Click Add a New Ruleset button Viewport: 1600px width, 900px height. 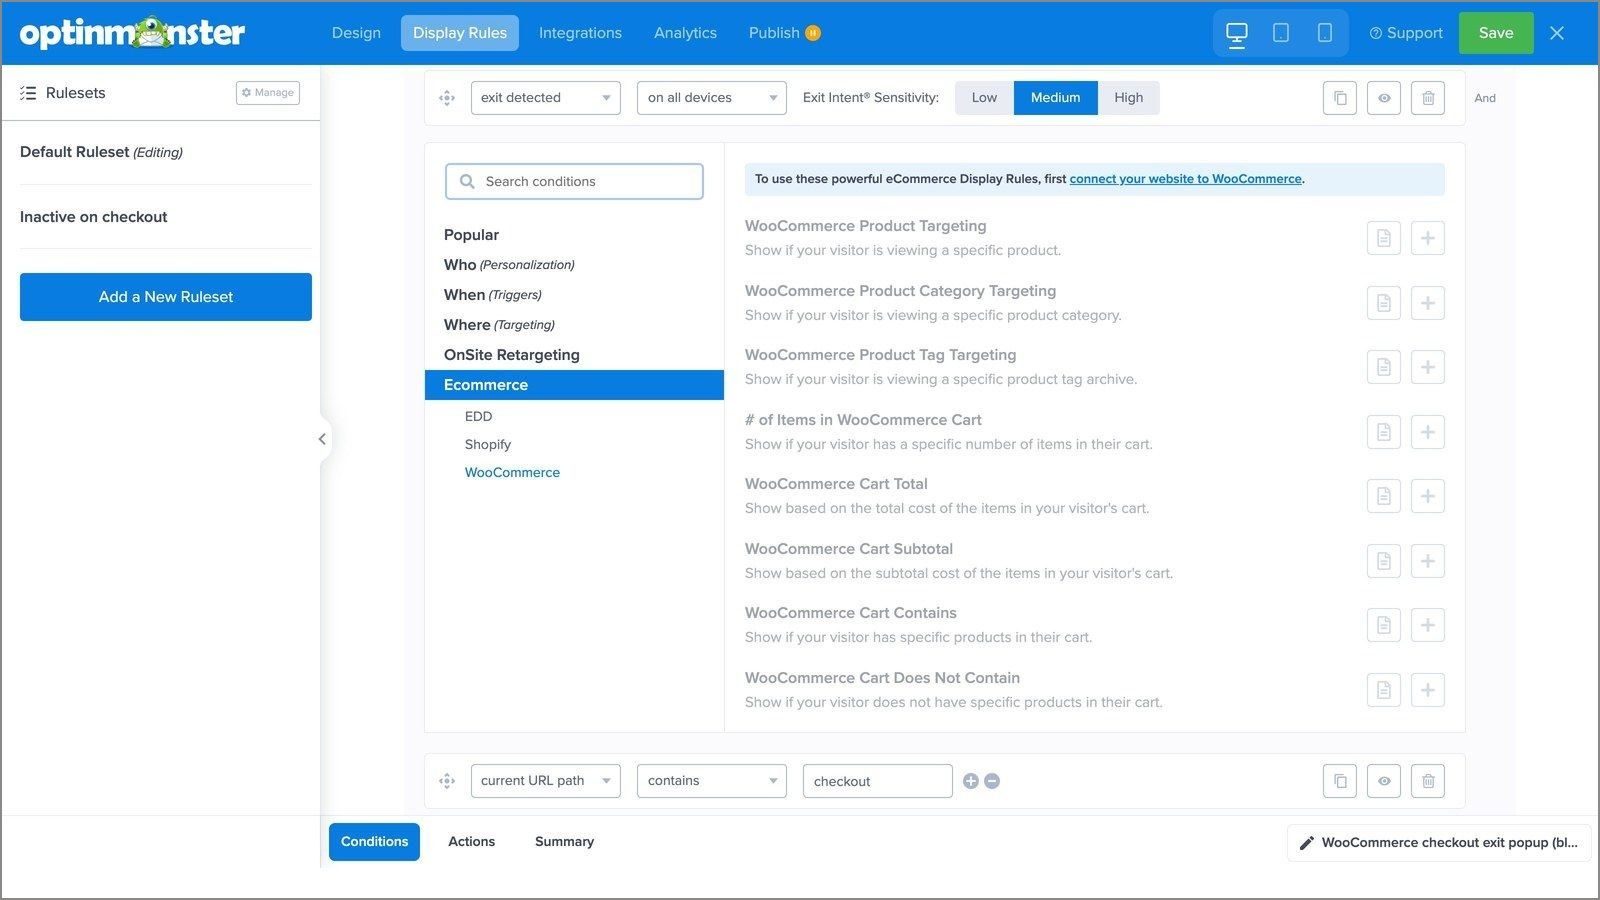click(166, 297)
